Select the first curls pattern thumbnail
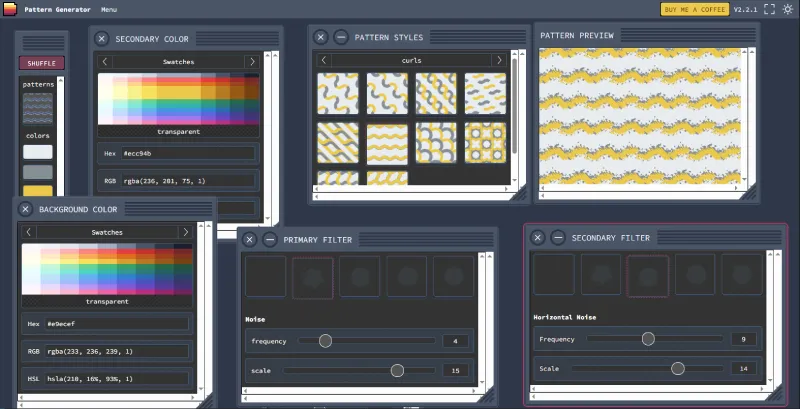The image size is (800, 409). (337, 94)
